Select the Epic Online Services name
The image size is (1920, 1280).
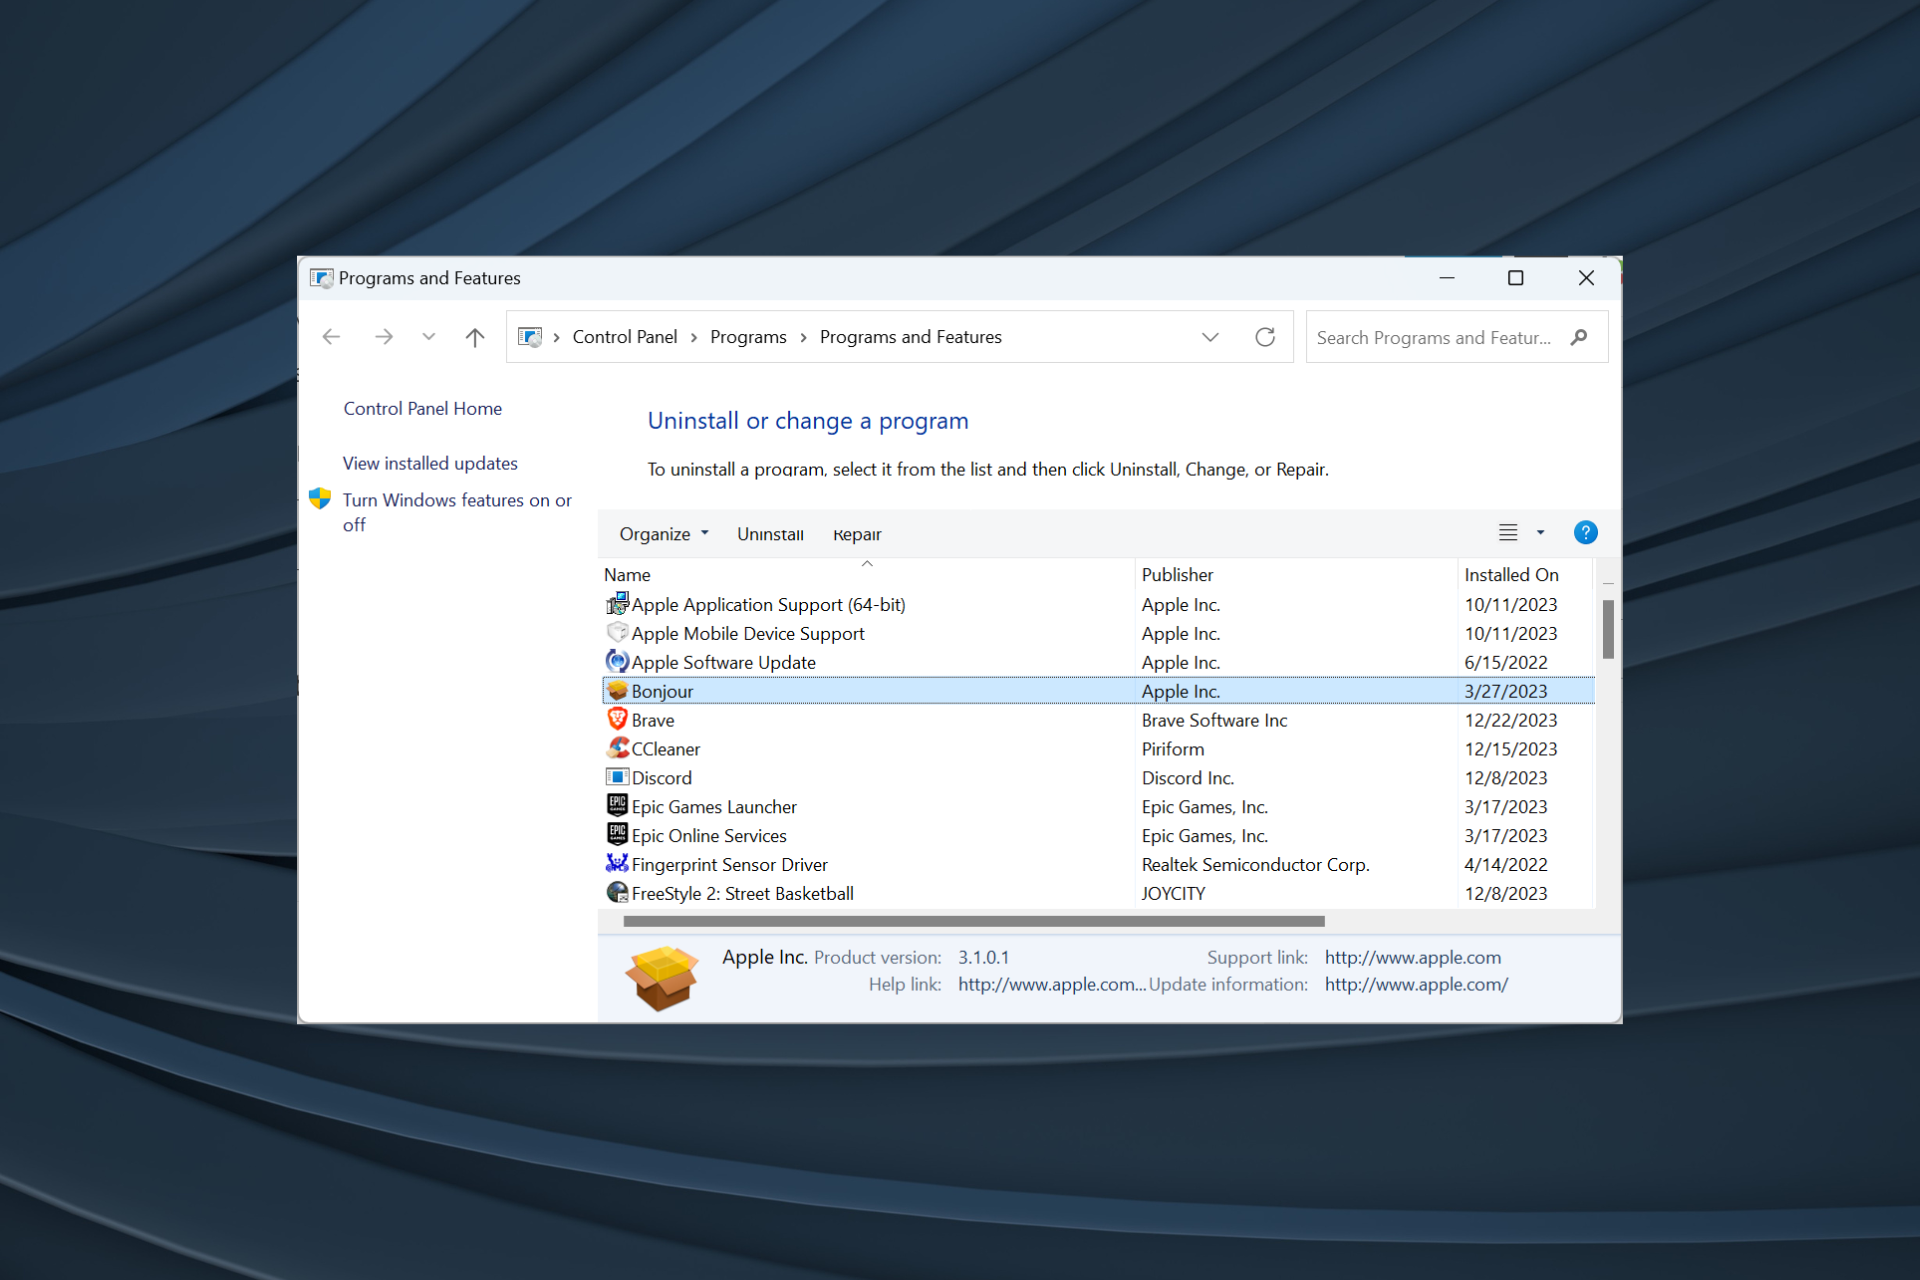(x=709, y=836)
